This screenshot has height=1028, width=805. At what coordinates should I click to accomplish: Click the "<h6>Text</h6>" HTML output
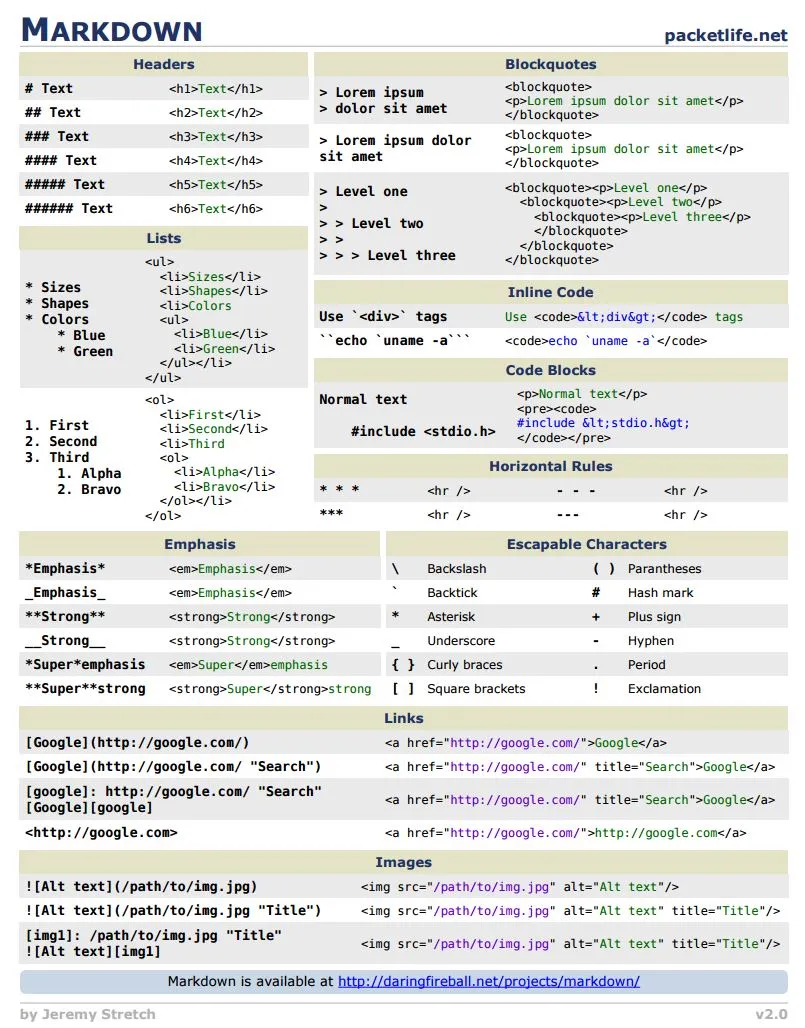tap(216, 208)
